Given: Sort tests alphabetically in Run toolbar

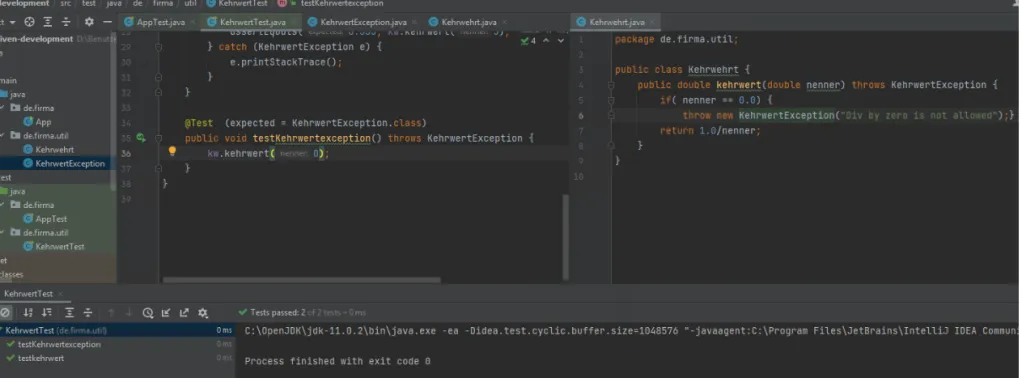Looking at the screenshot, I should 28,313.
